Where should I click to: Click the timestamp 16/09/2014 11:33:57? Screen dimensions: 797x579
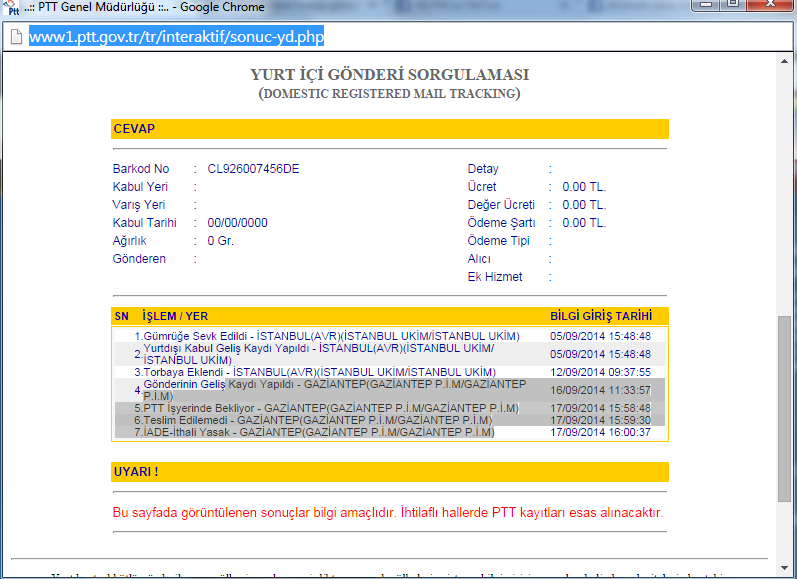600,390
